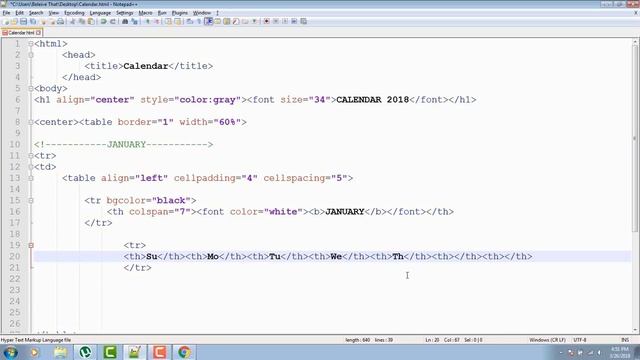Collapse the <td> fold on line 12
The height and width of the screenshot is (360, 640).
(x=31, y=167)
